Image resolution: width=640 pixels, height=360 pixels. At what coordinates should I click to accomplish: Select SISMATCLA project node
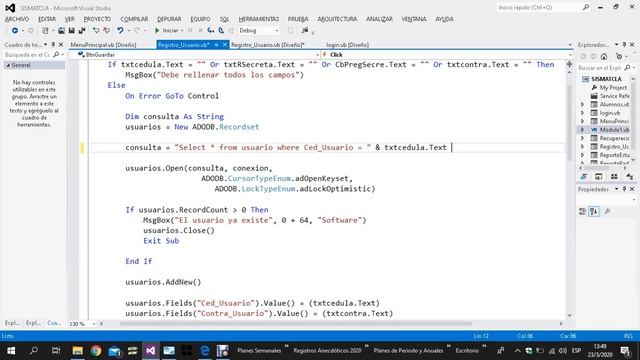tap(606, 79)
